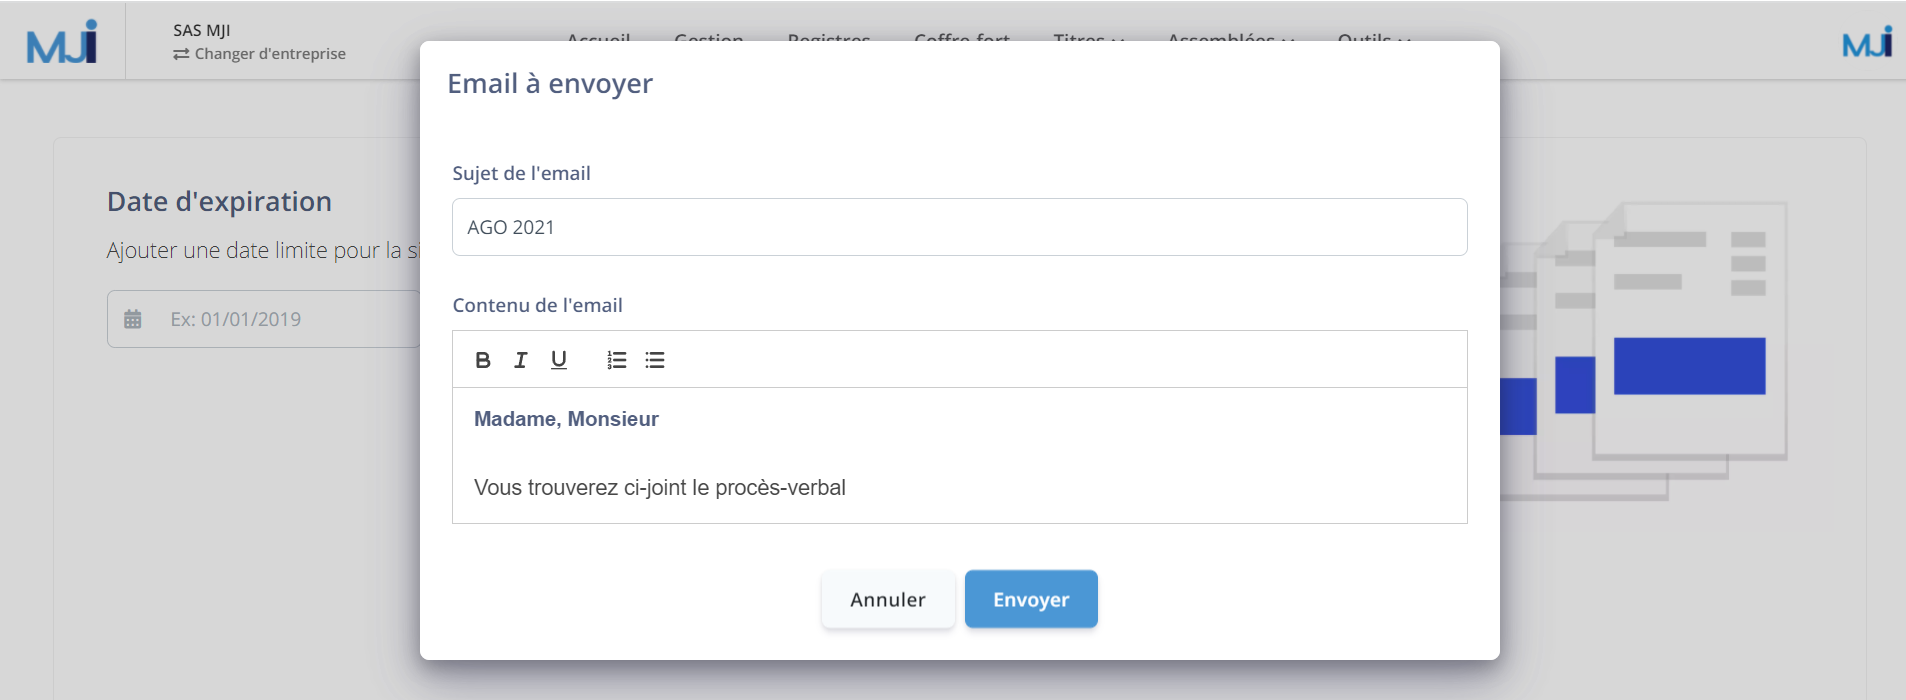Click the 'Email à envoyer' dialog title
The height and width of the screenshot is (700, 1906).
pos(550,84)
